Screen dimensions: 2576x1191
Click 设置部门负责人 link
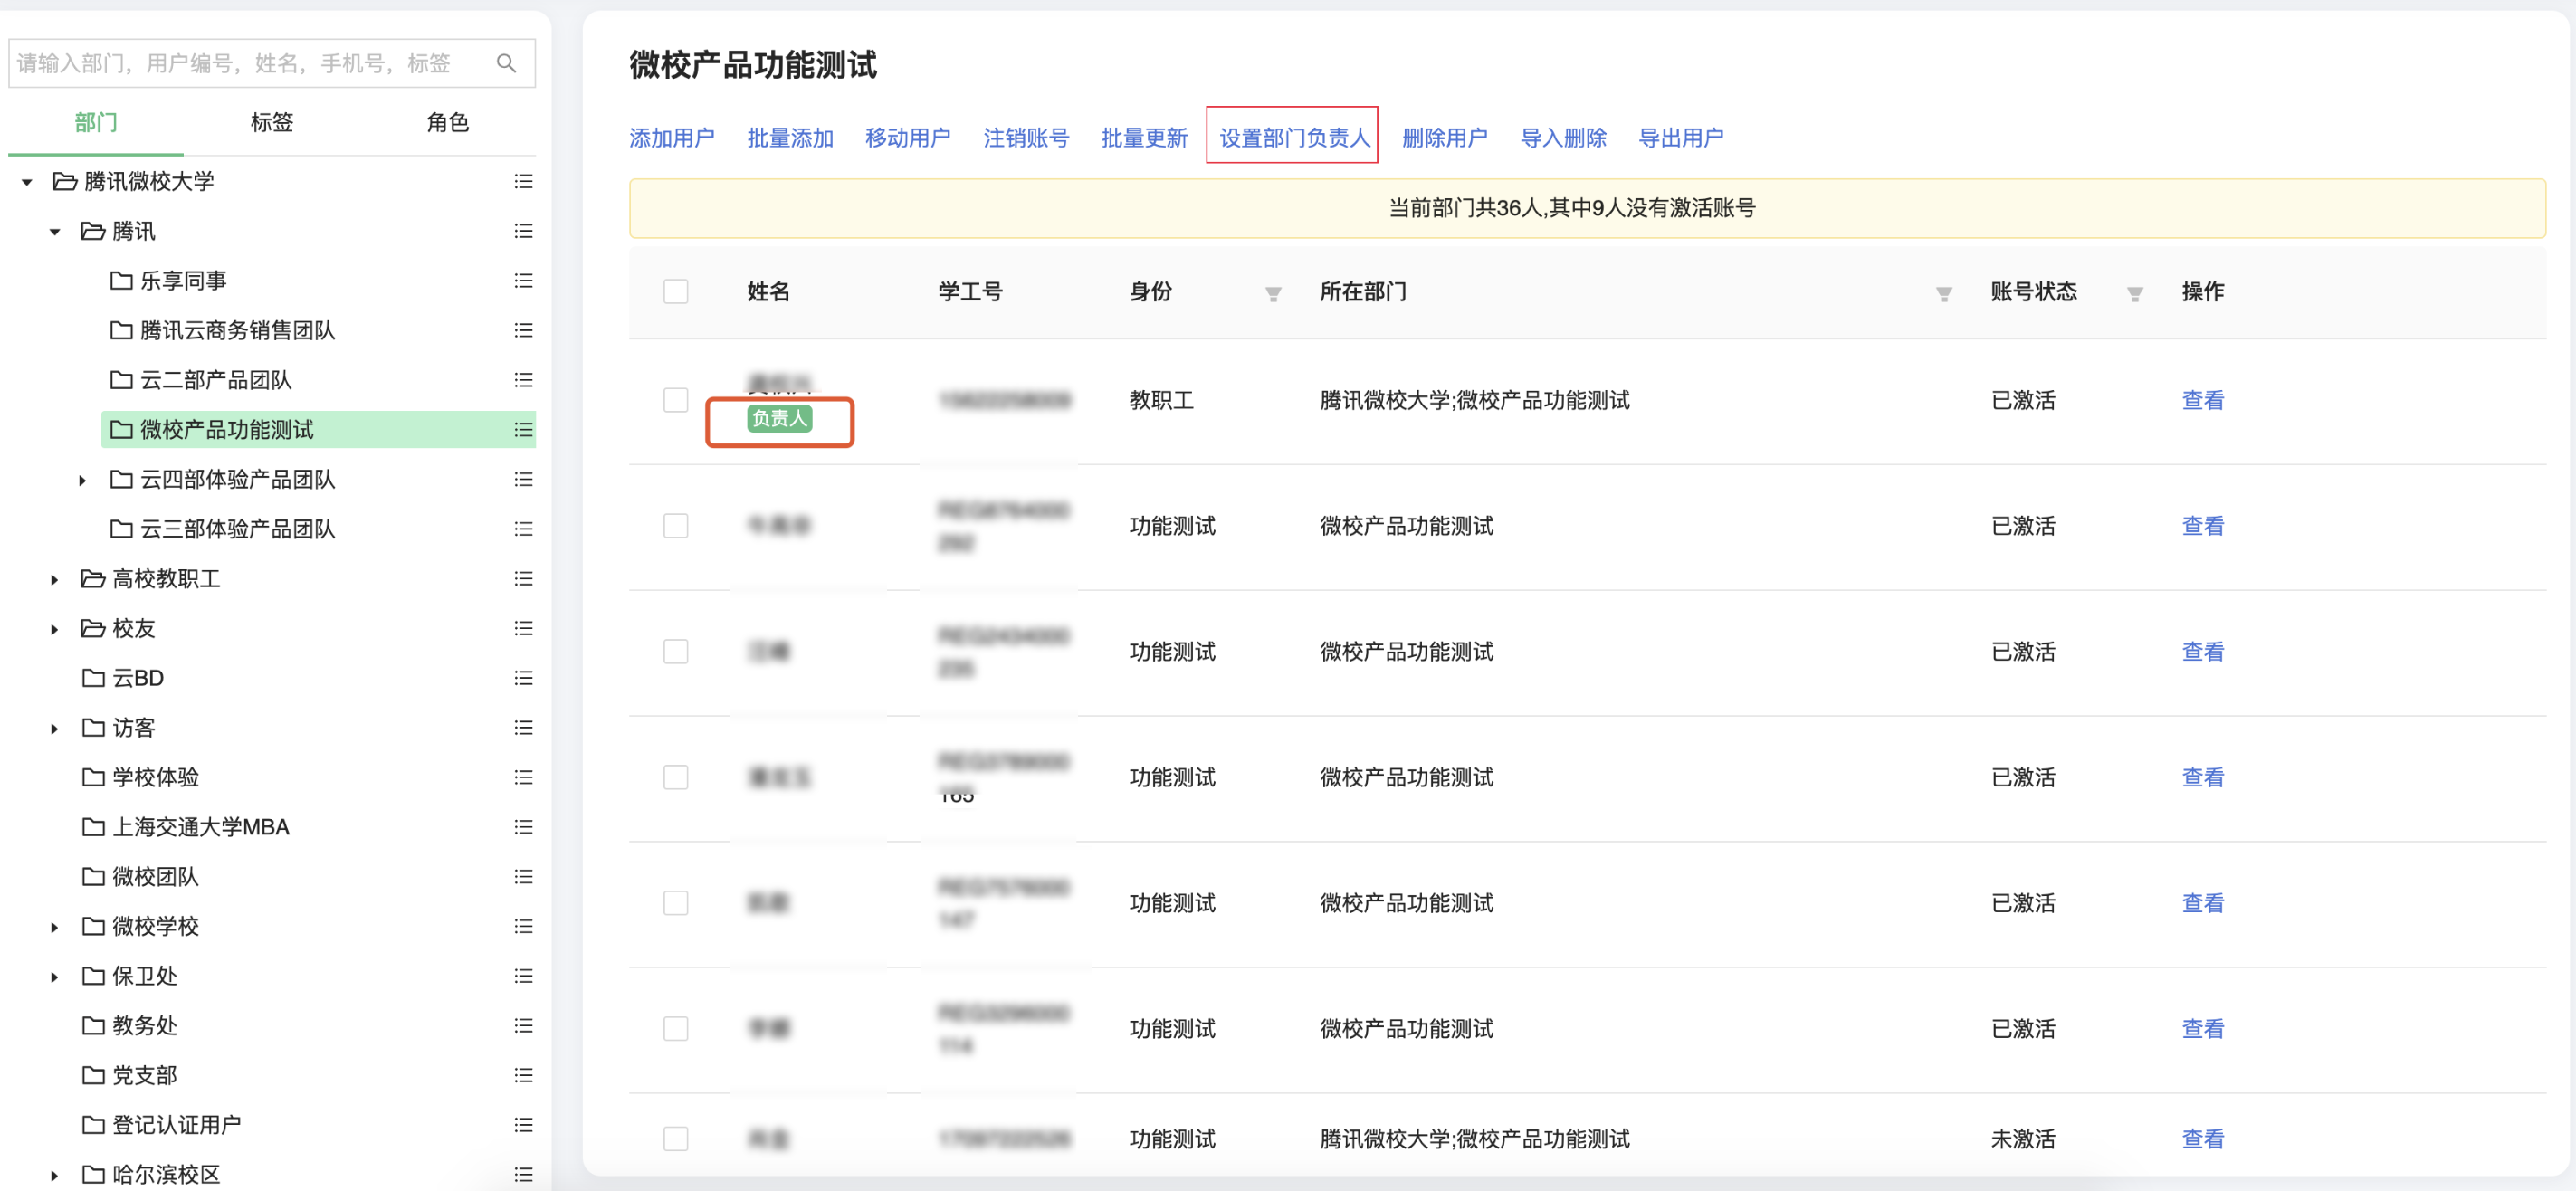(1294, 138)
